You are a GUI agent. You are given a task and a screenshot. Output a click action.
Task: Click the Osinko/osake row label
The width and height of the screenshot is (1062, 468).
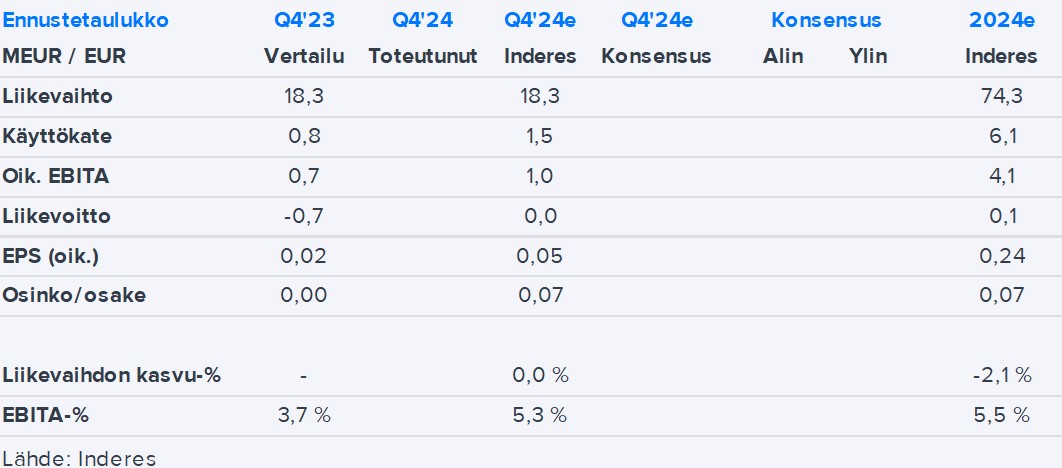pos(74,297)
